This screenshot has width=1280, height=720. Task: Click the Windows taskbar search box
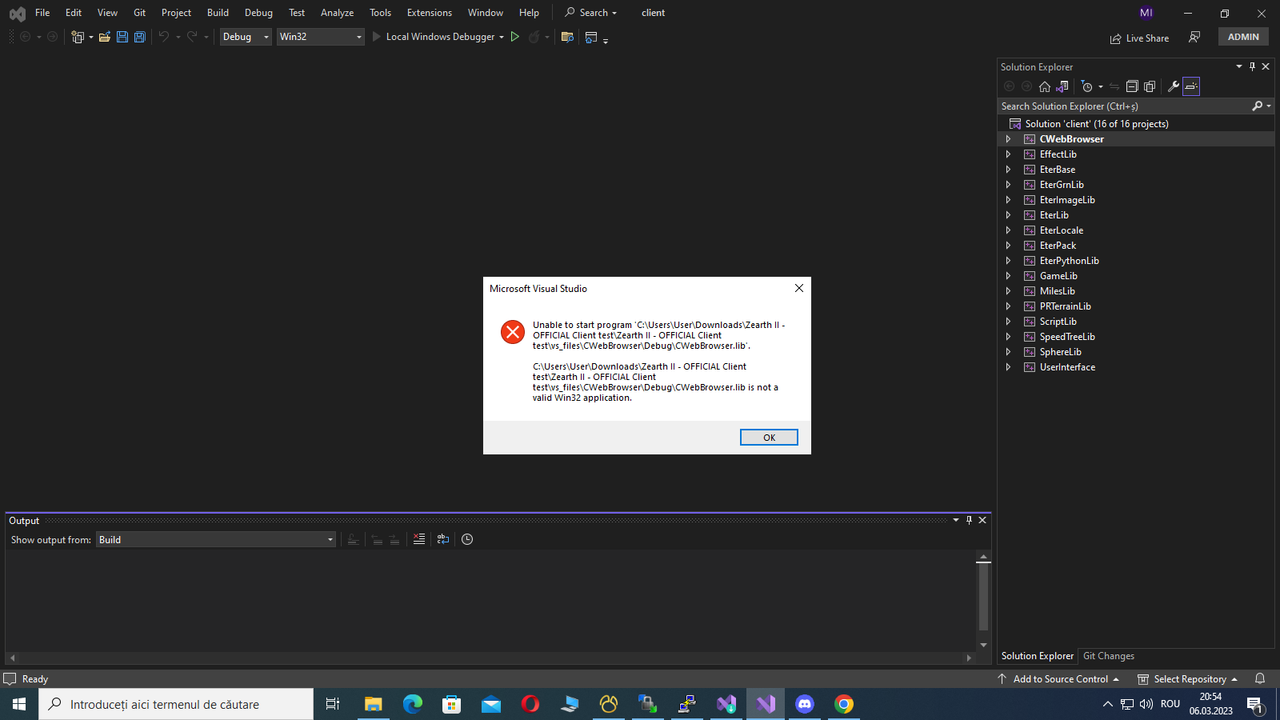click(x=178, y=704)
